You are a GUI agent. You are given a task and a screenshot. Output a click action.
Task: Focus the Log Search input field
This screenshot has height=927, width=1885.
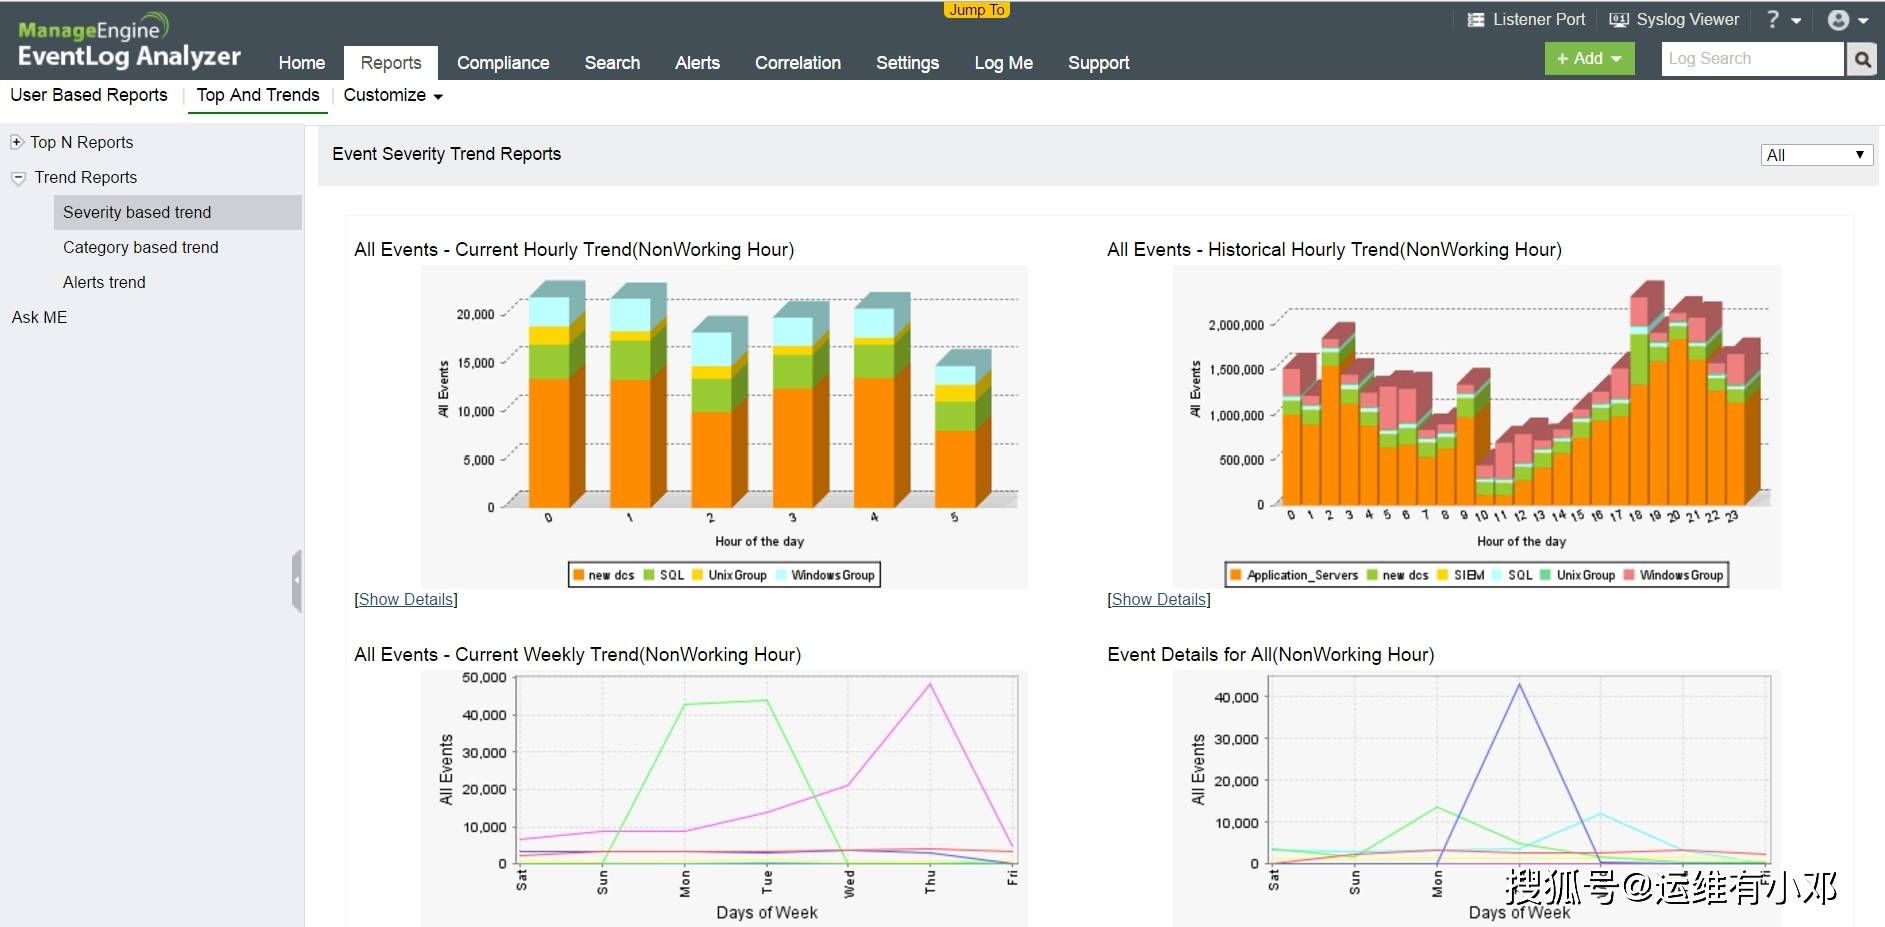point(1752,59)
